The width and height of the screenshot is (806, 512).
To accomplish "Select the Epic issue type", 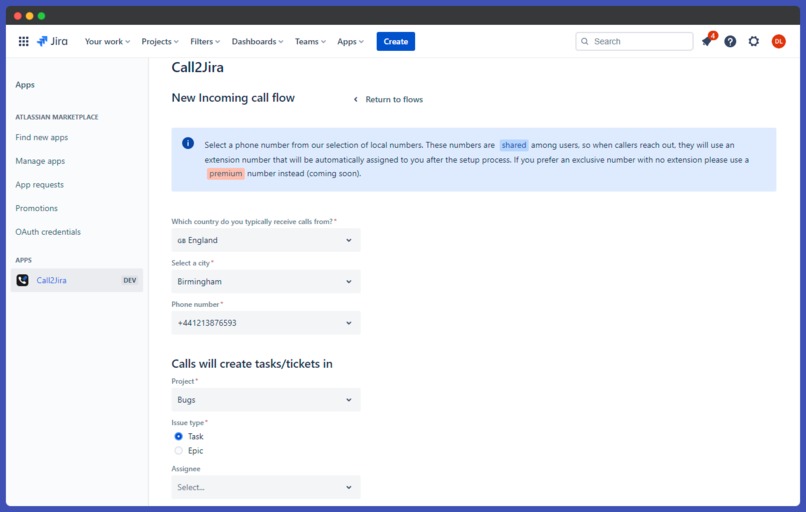I will click(178, 451).
